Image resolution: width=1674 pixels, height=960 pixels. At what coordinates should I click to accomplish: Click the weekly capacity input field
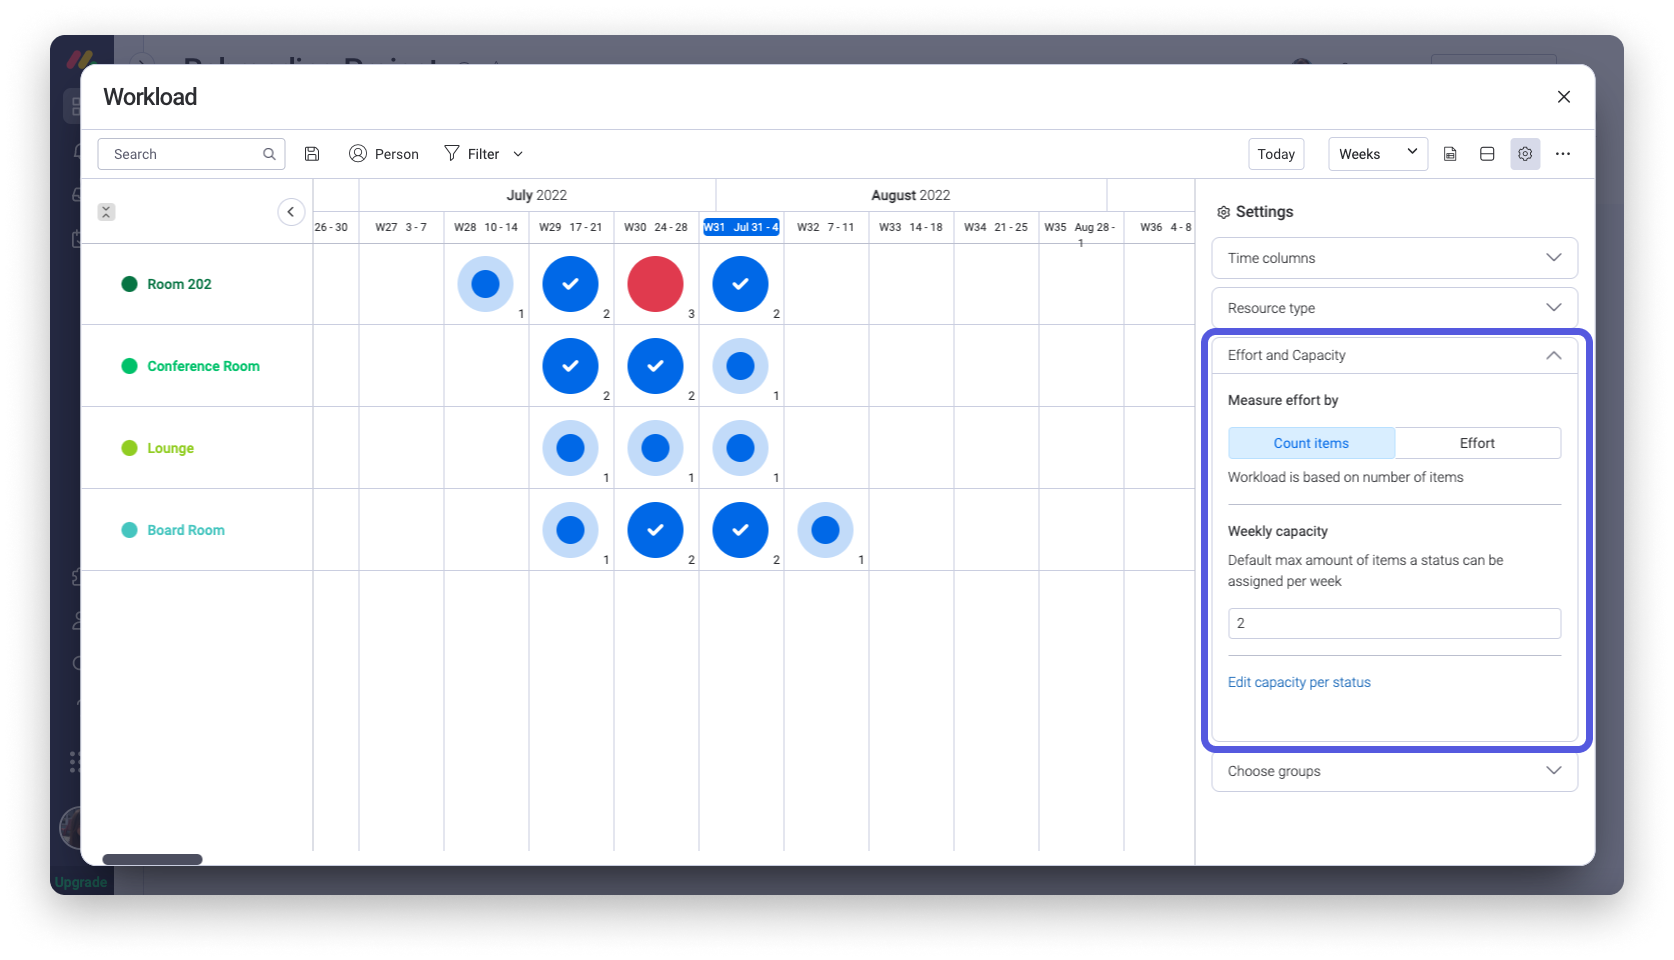click(1394, 623)
